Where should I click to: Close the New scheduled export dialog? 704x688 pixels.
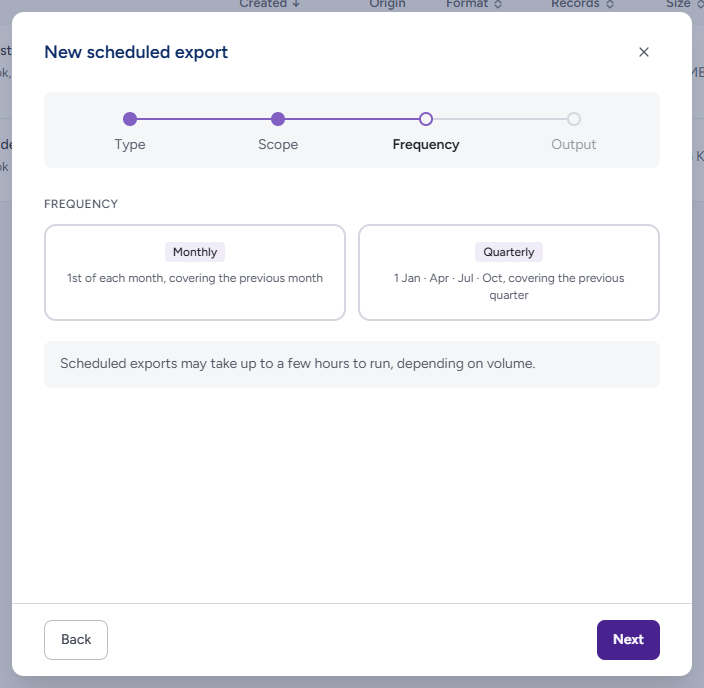click(x=643, y=52)
